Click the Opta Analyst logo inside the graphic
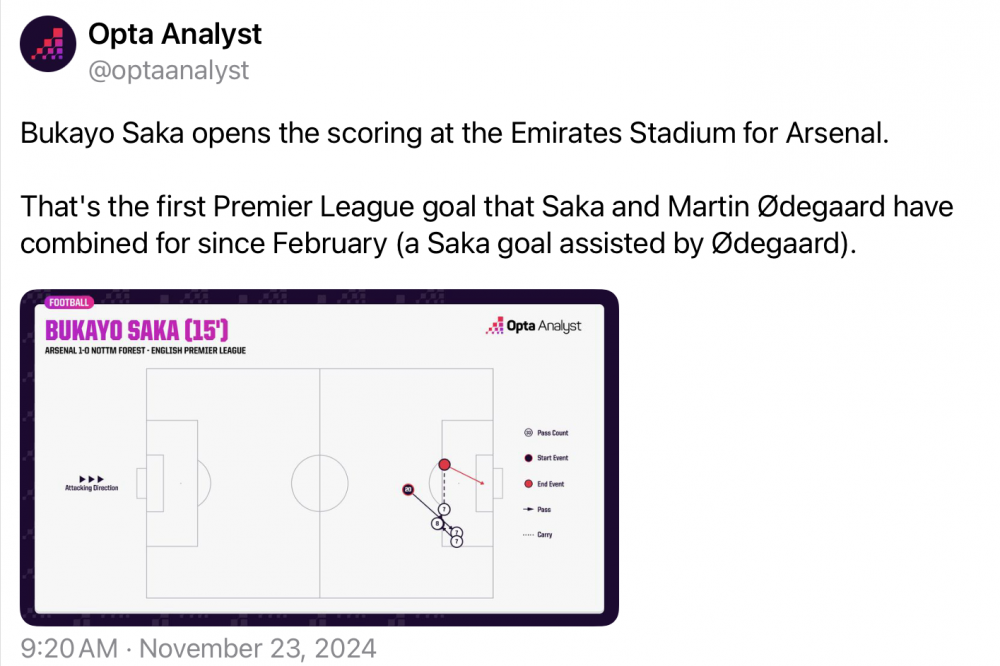 (x=533, y=326)
